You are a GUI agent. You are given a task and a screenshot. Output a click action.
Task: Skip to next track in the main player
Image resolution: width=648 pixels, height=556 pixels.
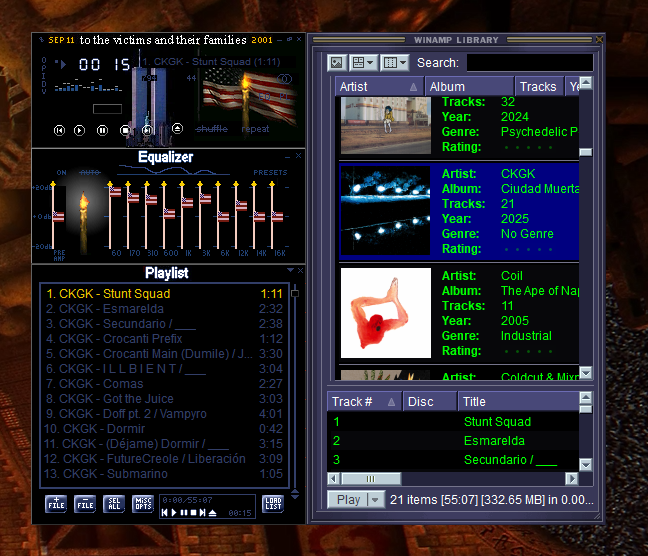coord(147,131)
